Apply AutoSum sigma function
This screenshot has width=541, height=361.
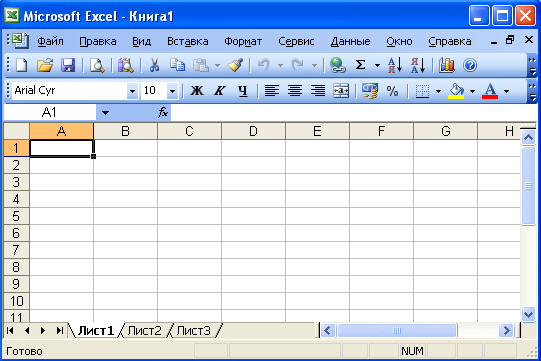tap(360, 65)
